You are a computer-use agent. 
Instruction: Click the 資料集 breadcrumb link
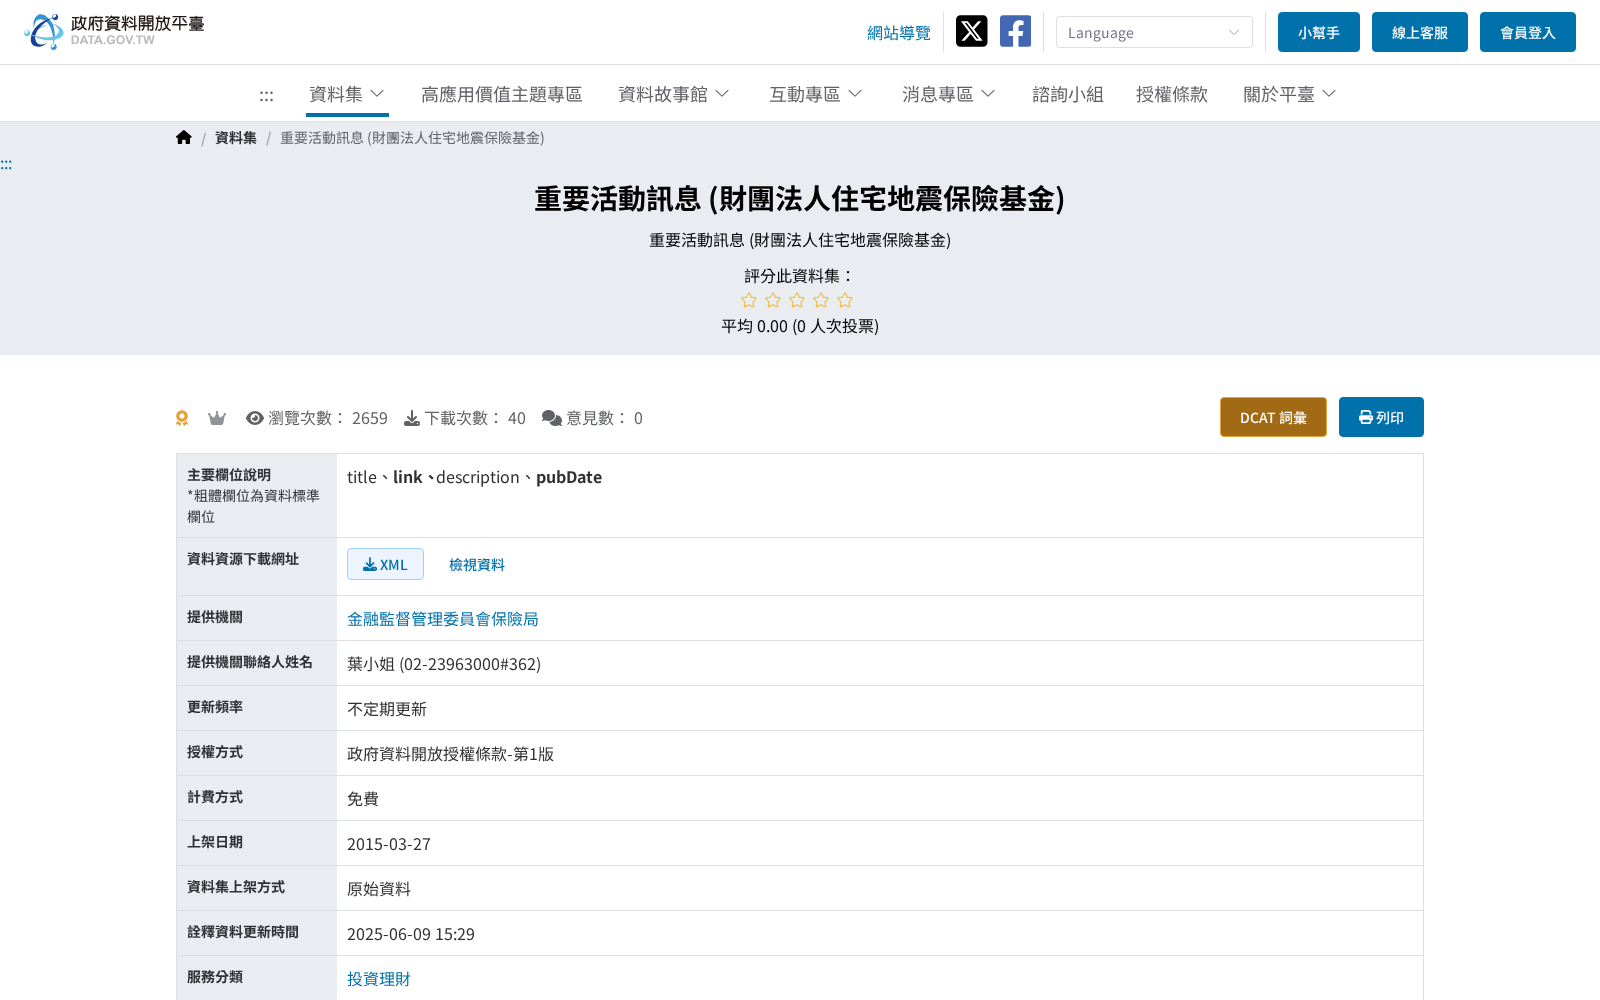click(236, 138)
